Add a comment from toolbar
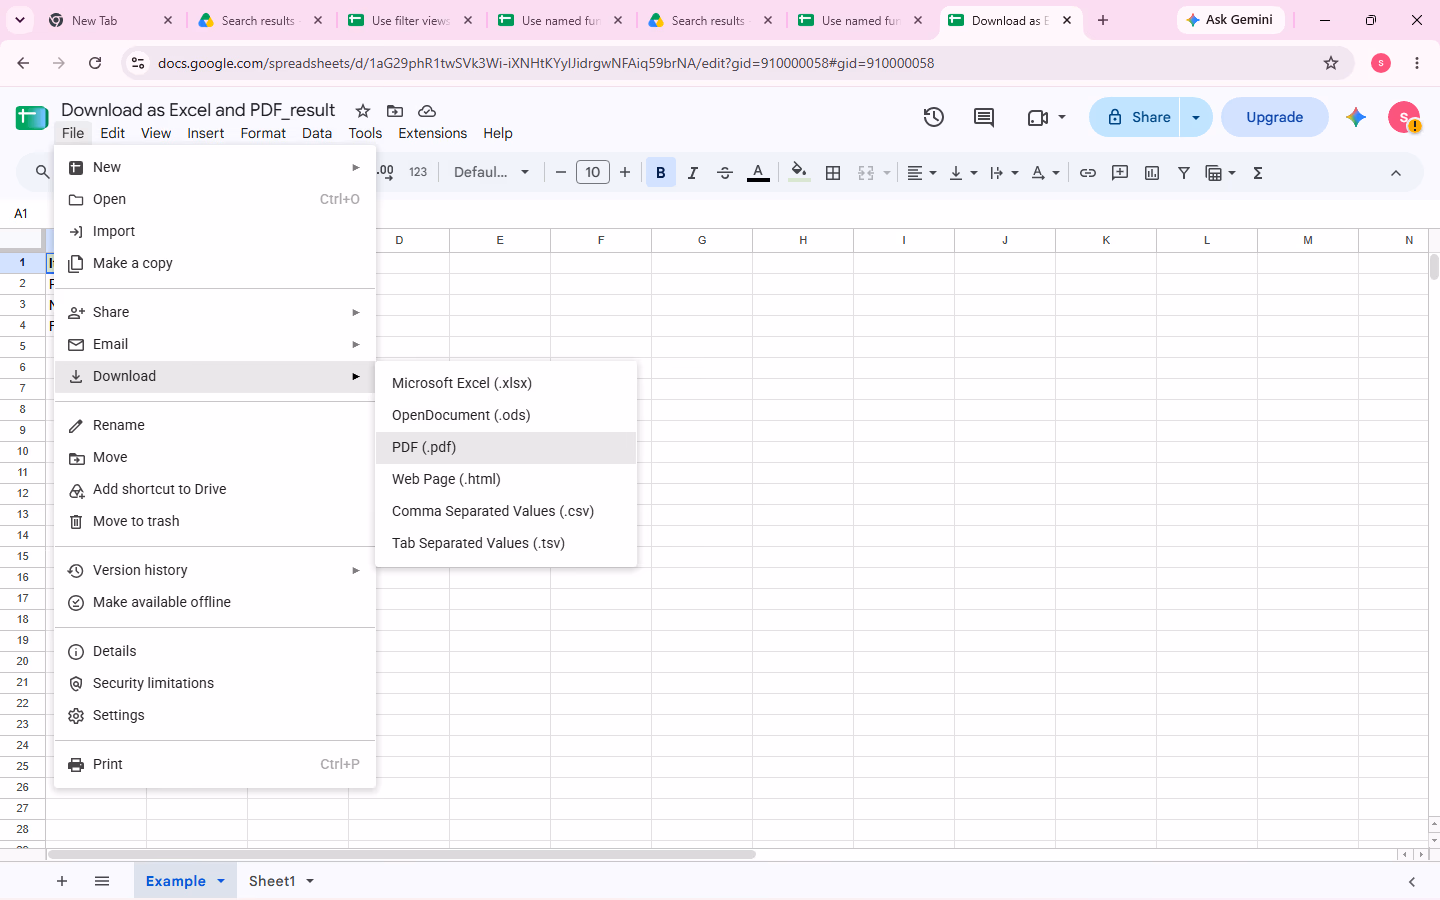The image size is (1440, 900). 1120,173
